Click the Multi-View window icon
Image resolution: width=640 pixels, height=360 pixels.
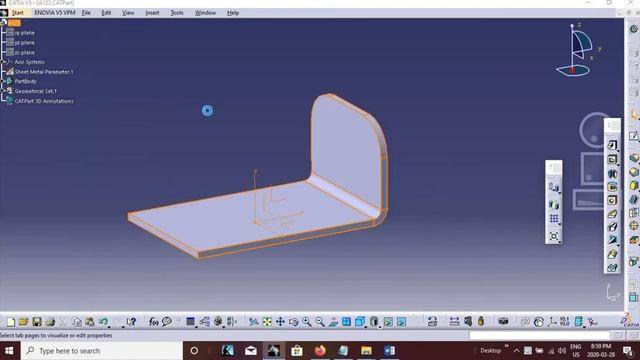[x=346, y=322]
